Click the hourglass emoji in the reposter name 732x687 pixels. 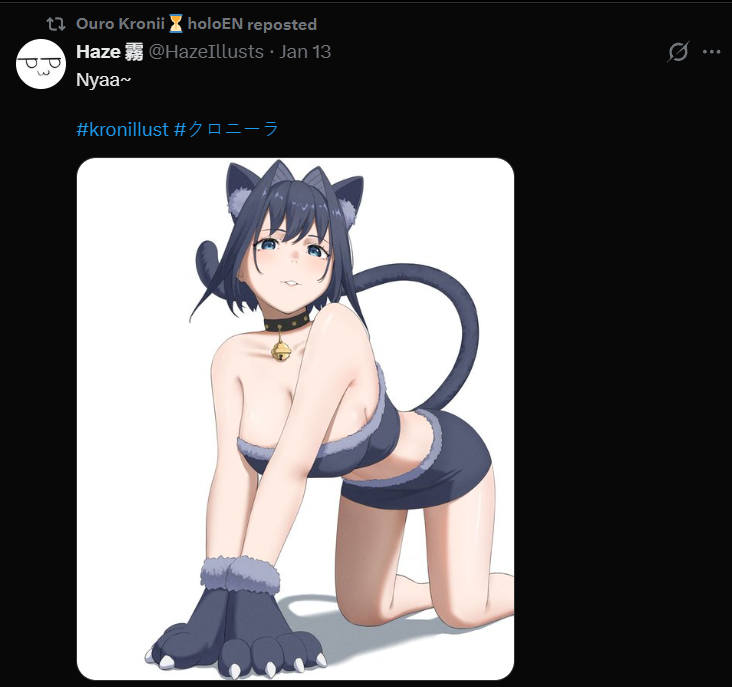click(176, 23)
